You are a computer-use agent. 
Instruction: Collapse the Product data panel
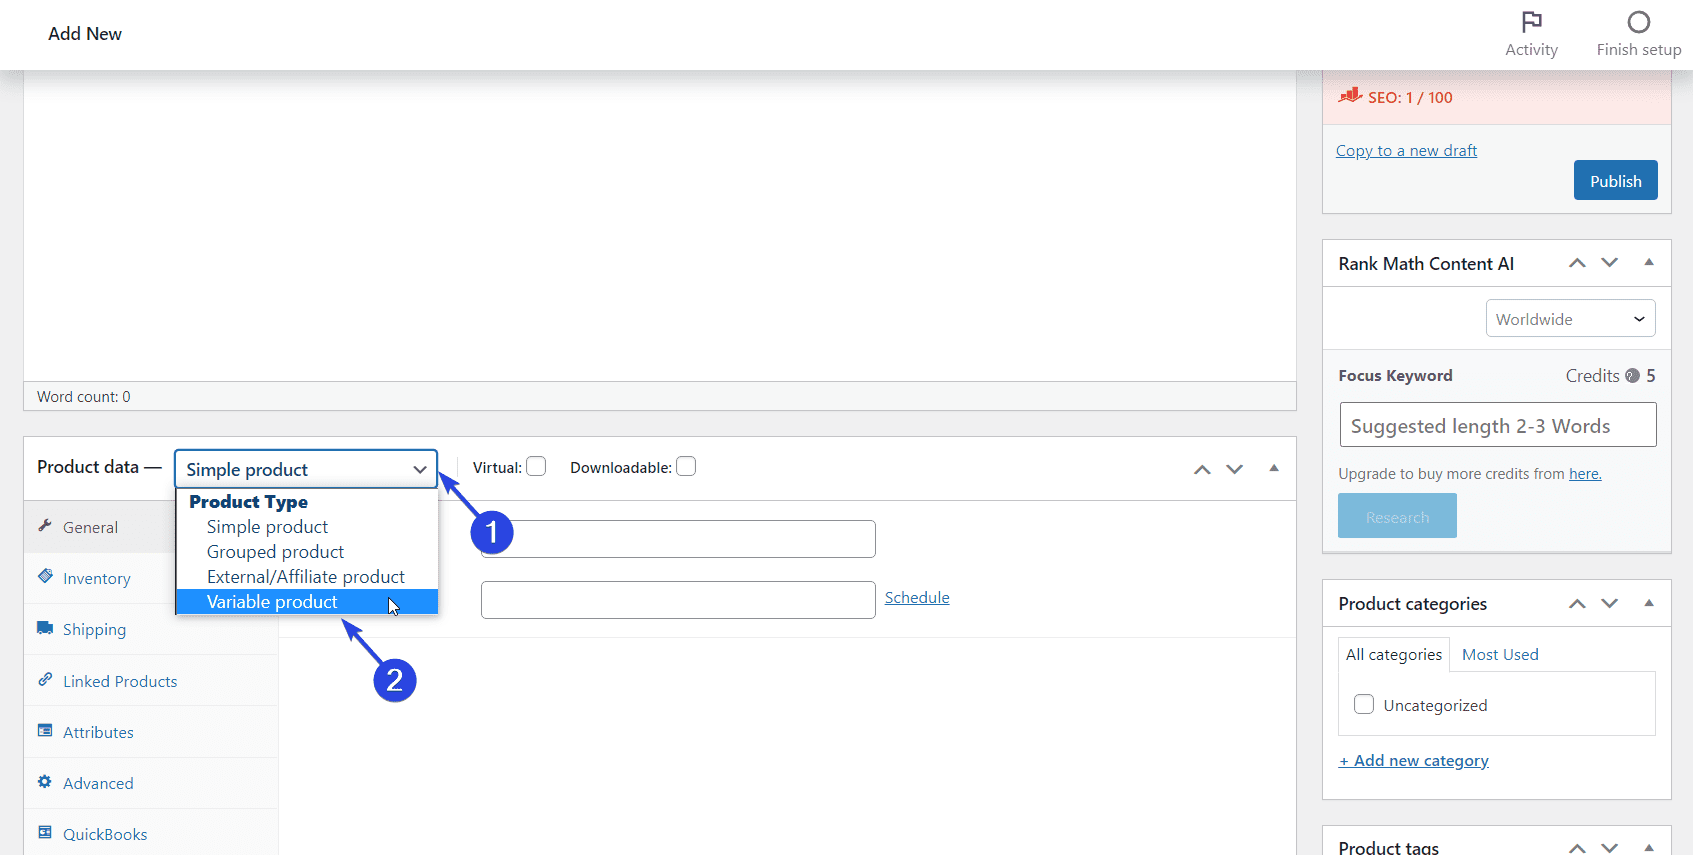(x=1274, y=468)
